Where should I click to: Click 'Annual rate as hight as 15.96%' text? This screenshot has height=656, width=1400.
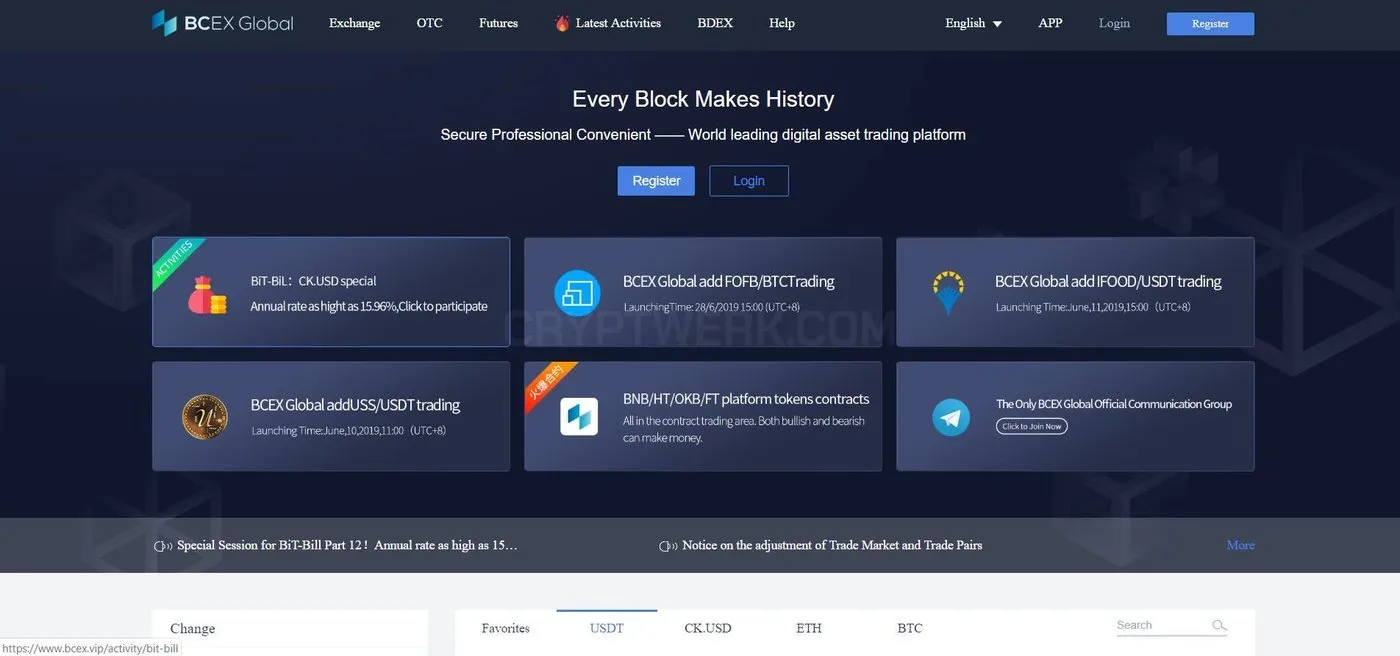point(369,307)
